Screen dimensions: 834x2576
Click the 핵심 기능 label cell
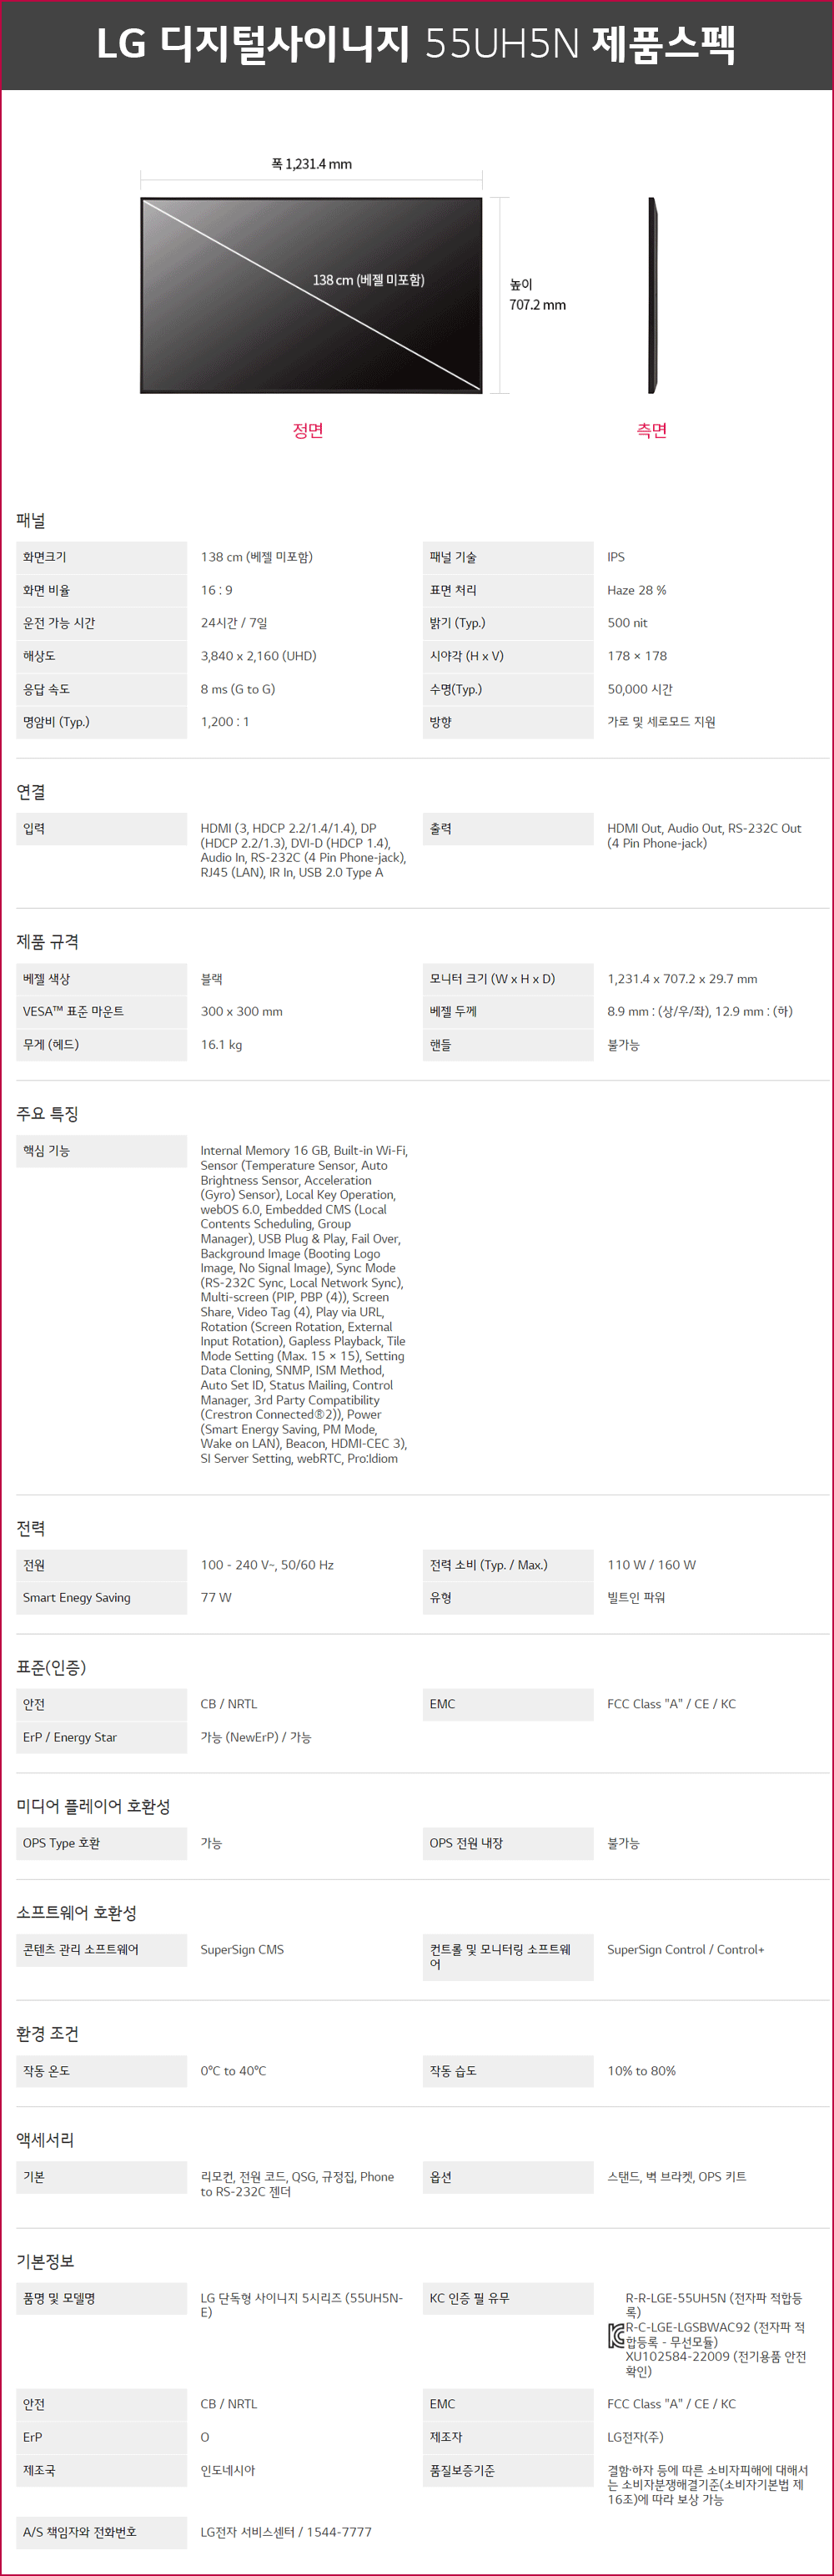pos(101,1151)
